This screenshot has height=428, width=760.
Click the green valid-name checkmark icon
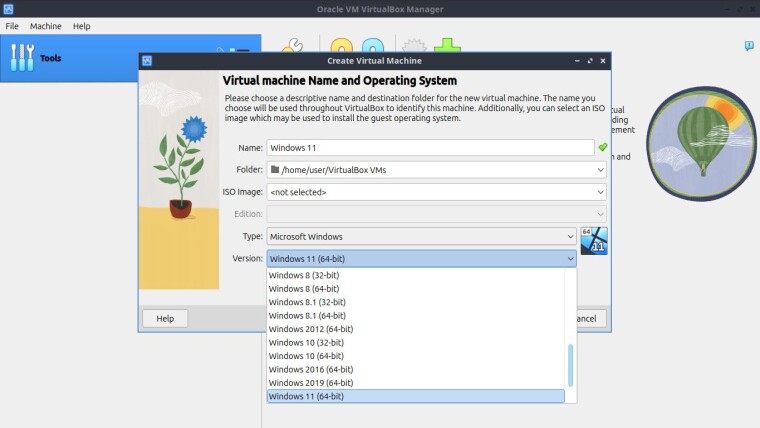pyautogui.click(x=602, y=147)
